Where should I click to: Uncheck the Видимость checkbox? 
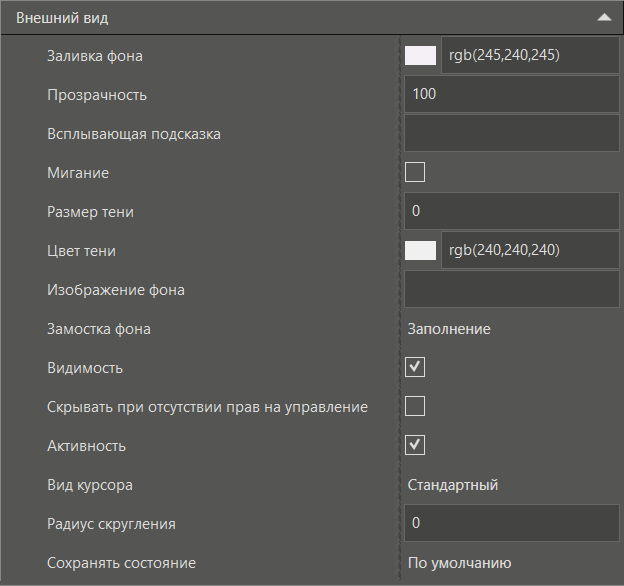[x=415, y=368]
